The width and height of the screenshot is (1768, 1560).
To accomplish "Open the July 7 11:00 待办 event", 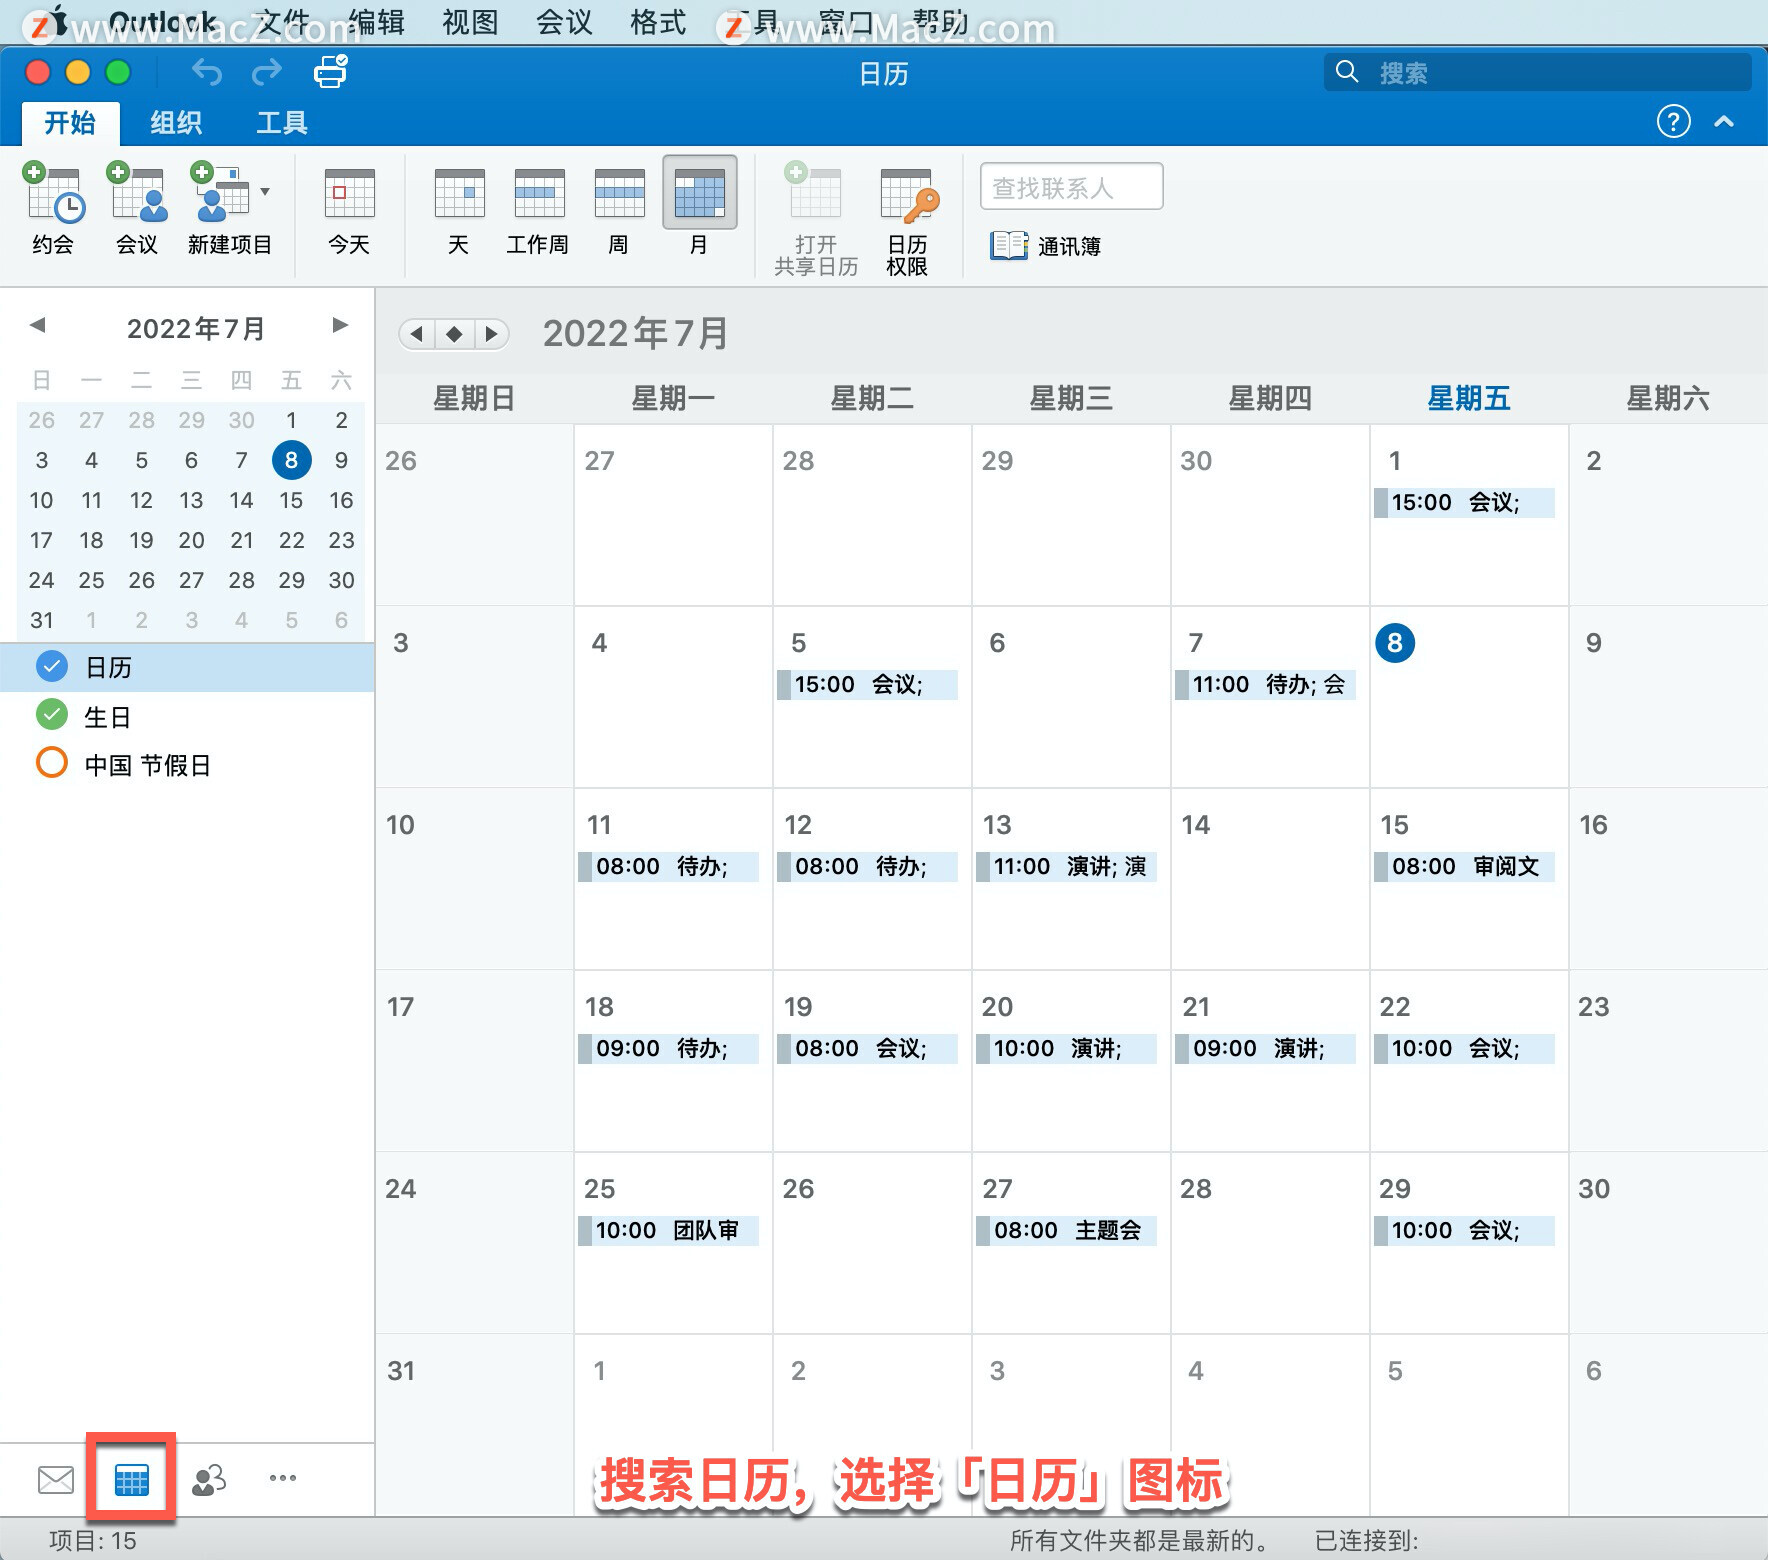I will [x=1265, y=684].
